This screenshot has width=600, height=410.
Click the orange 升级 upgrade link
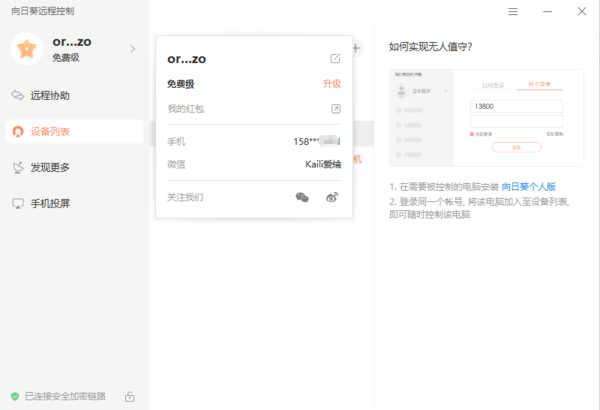pos(331,84)
